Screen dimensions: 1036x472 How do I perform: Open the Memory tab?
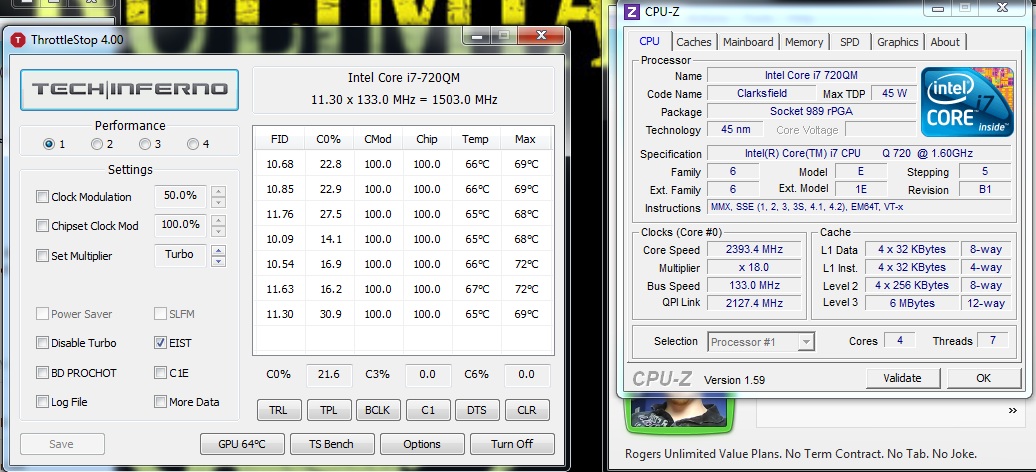[x=803, y=42]
